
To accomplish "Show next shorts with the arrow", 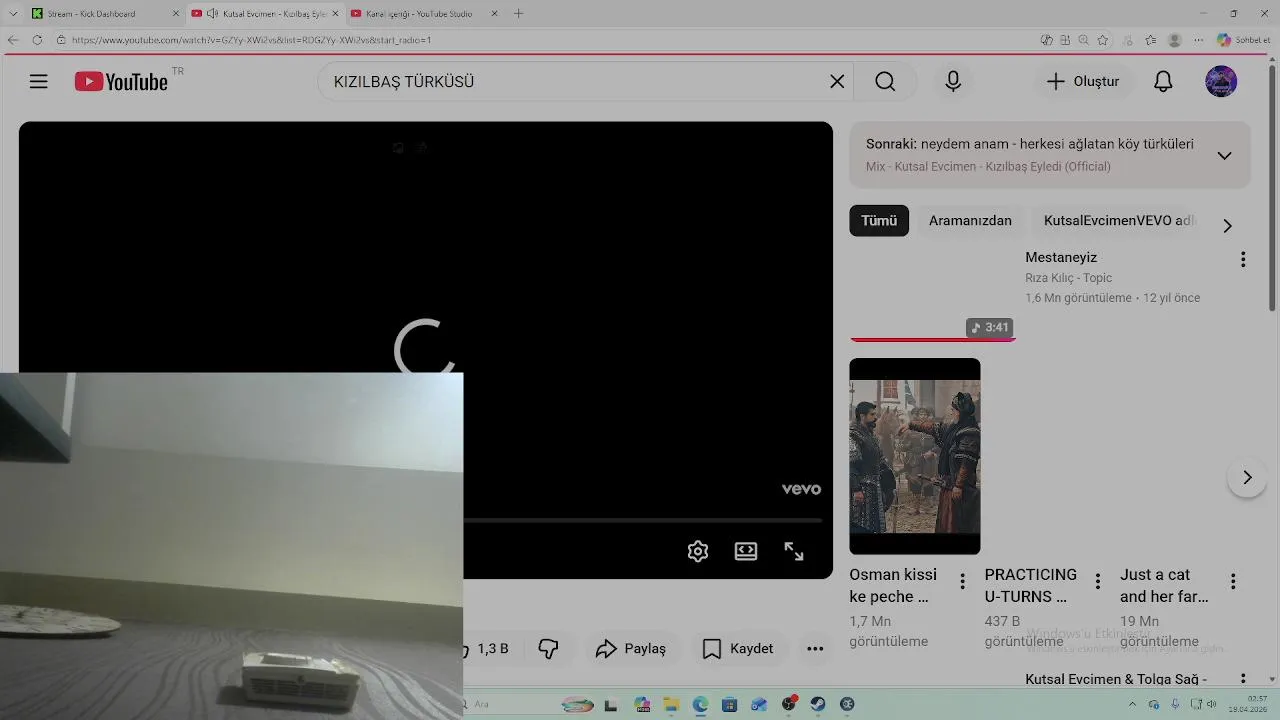I will 1247,478.
